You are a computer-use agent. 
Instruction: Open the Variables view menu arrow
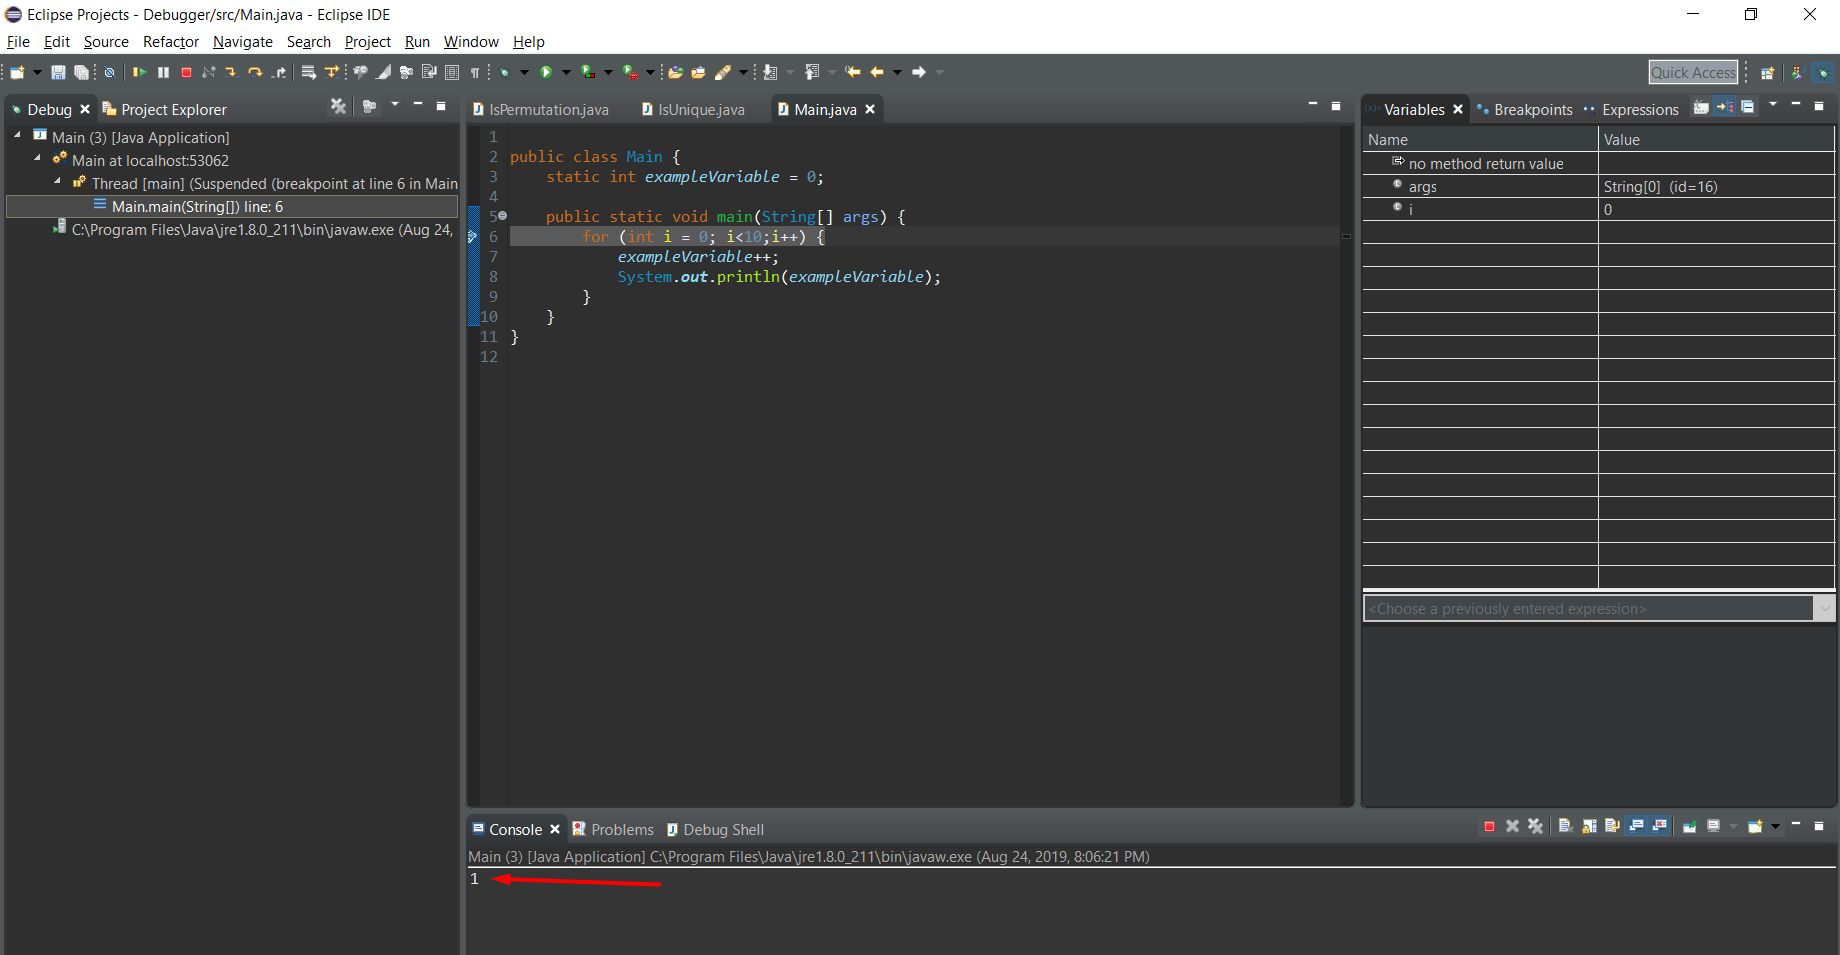(x=1773, y=105)
